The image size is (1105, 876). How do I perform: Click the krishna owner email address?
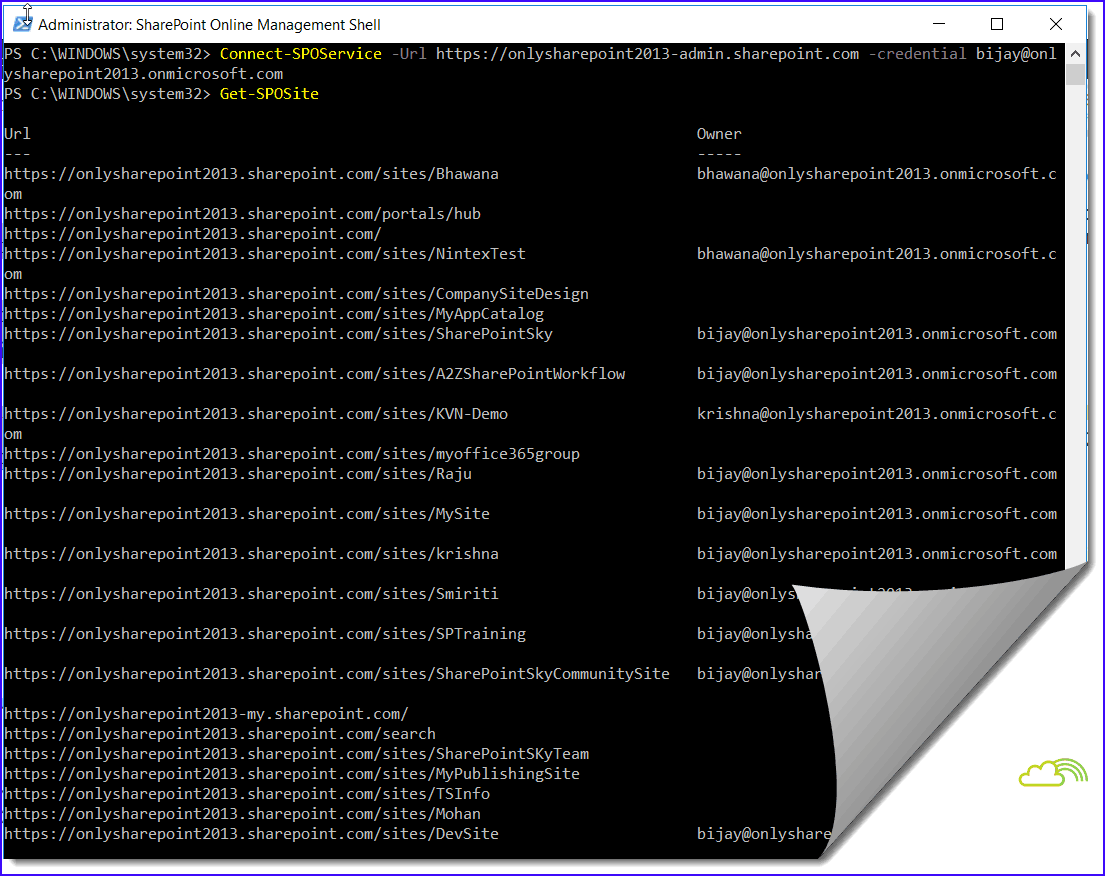tap(877, 413)
